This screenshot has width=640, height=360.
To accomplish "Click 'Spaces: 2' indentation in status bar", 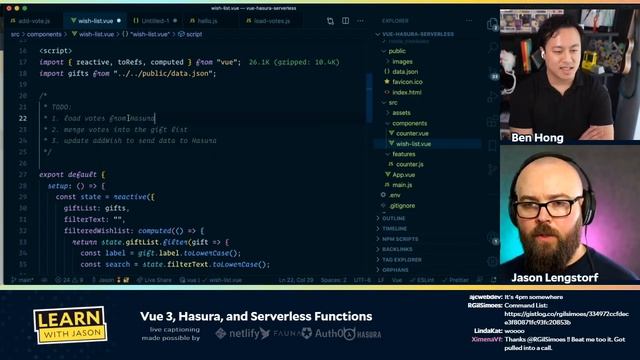I will click(333, 280).
